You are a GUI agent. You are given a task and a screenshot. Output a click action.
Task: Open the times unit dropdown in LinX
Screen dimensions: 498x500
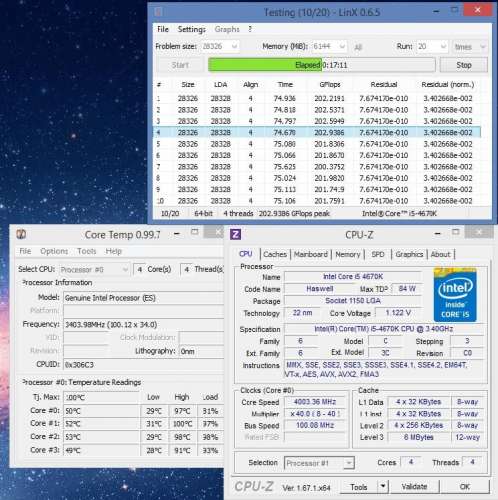click(482, 47)
